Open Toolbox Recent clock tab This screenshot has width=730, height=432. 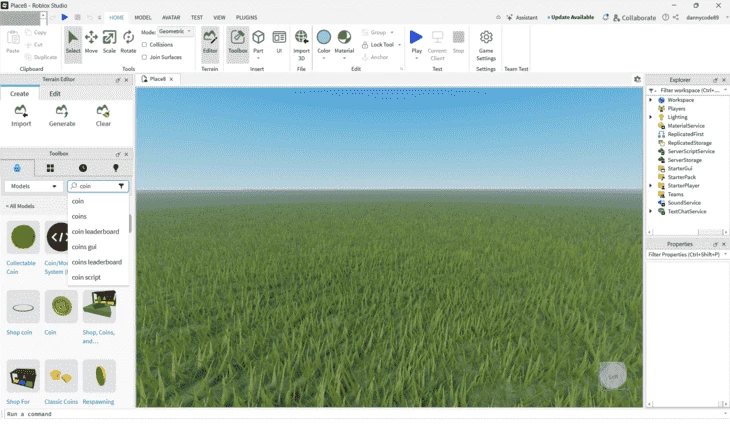pyautogui.click(x=83, y=168)
